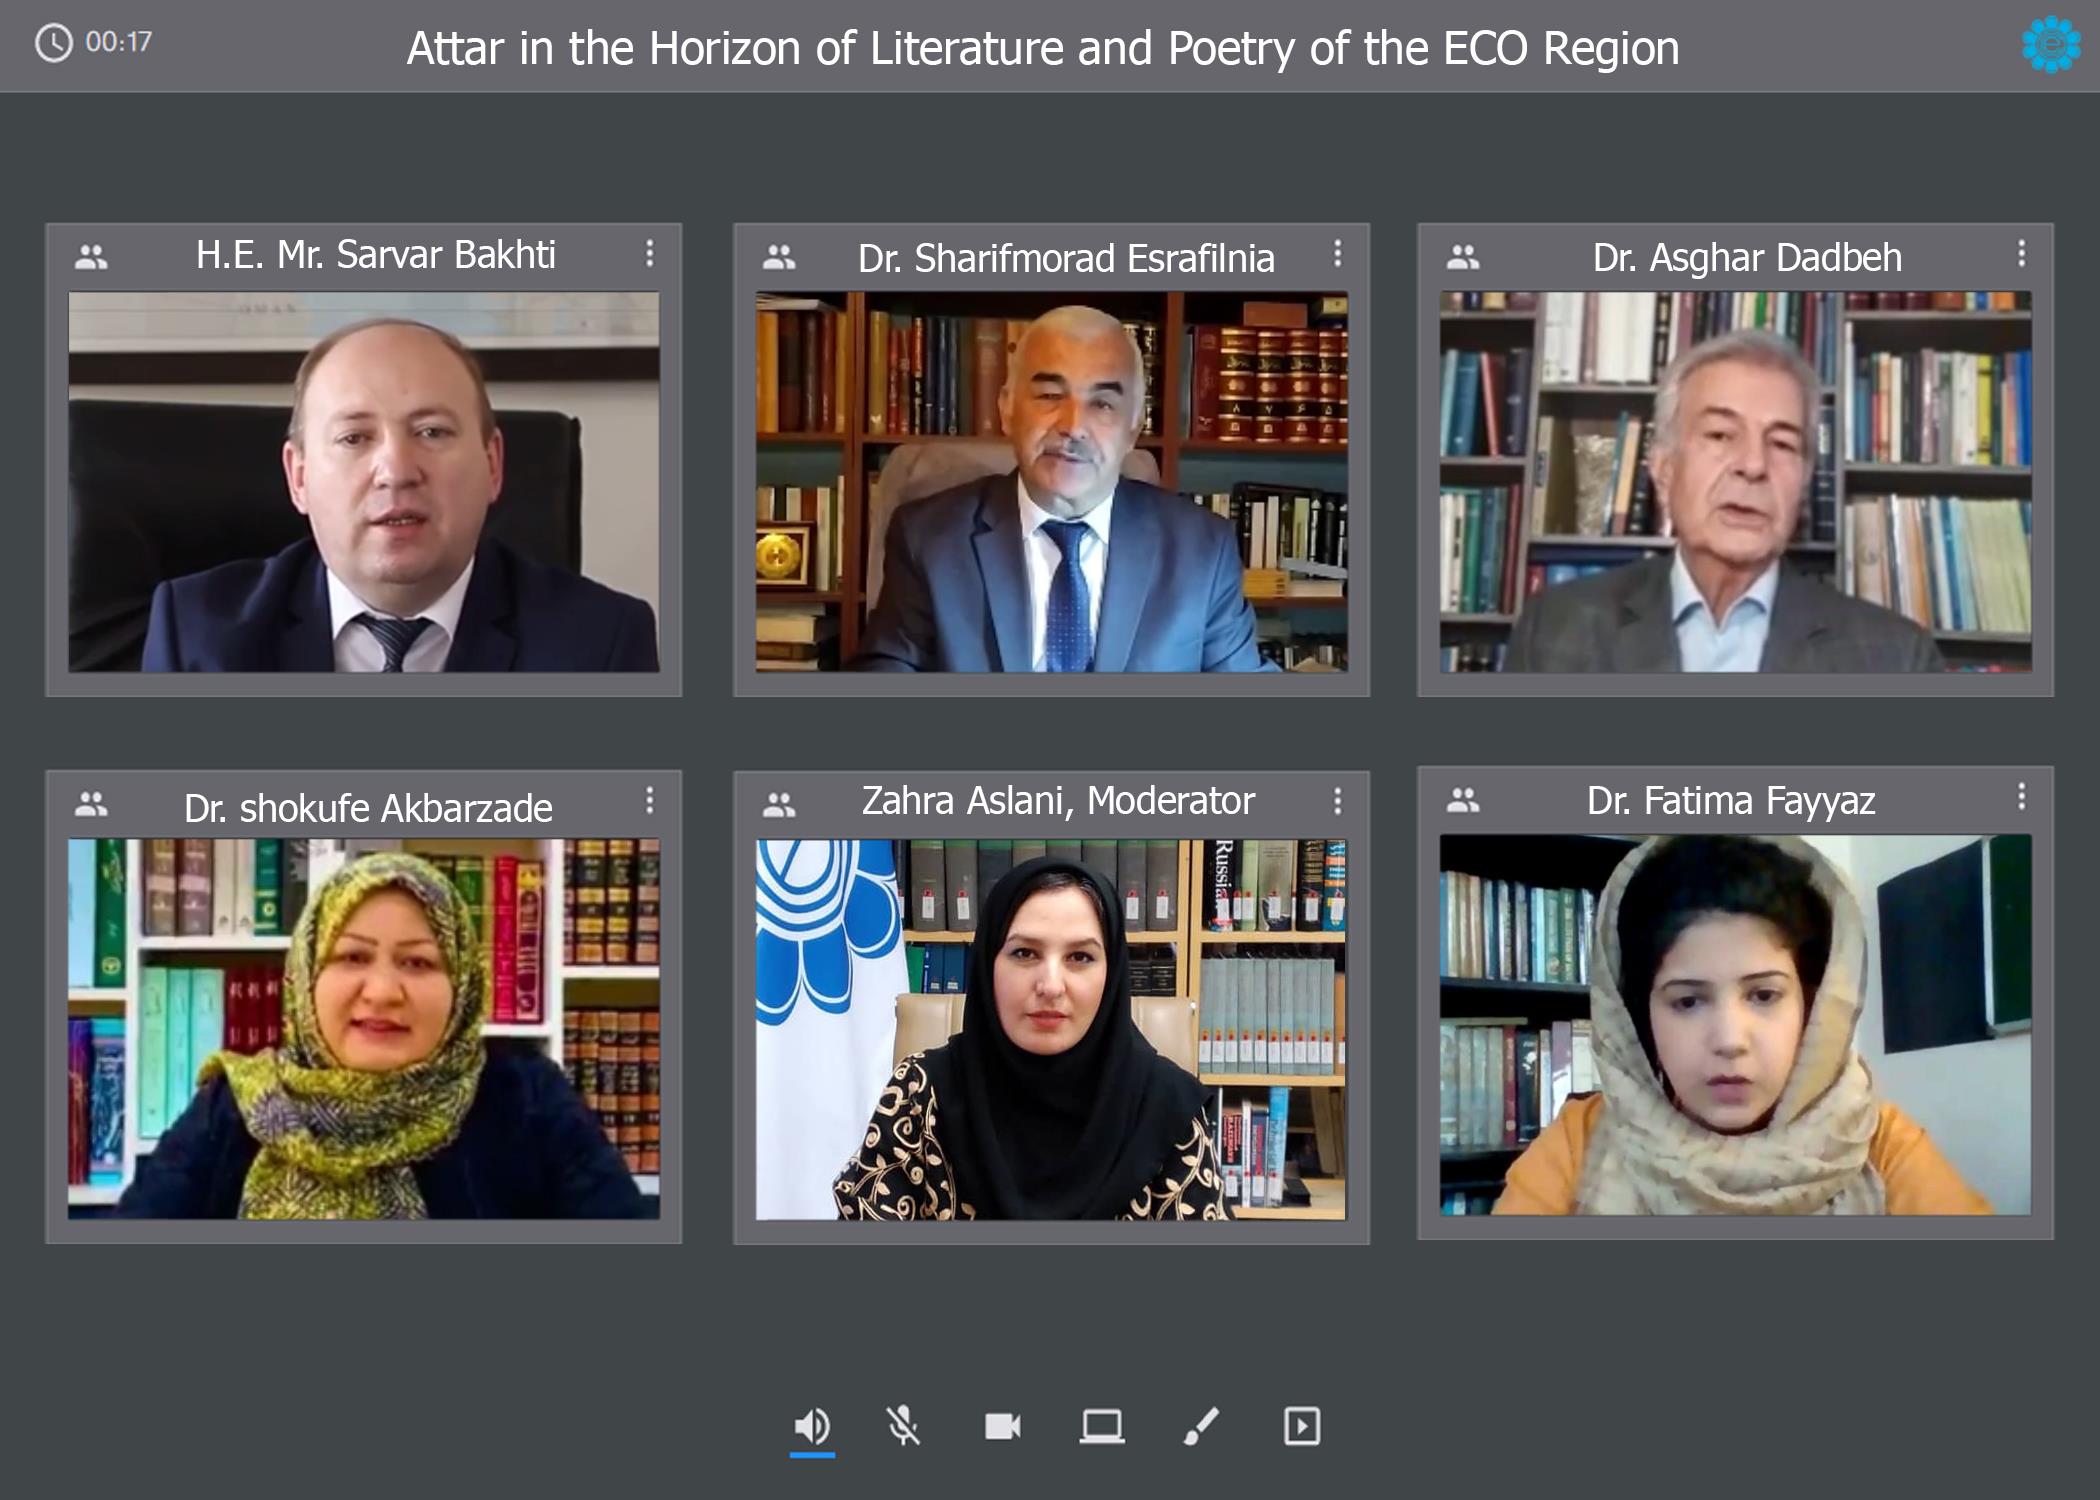Open options menu for Sharifmorad Esrafilnia panel
This screenshot has width=2100, height=1500.
(1337, 253)
